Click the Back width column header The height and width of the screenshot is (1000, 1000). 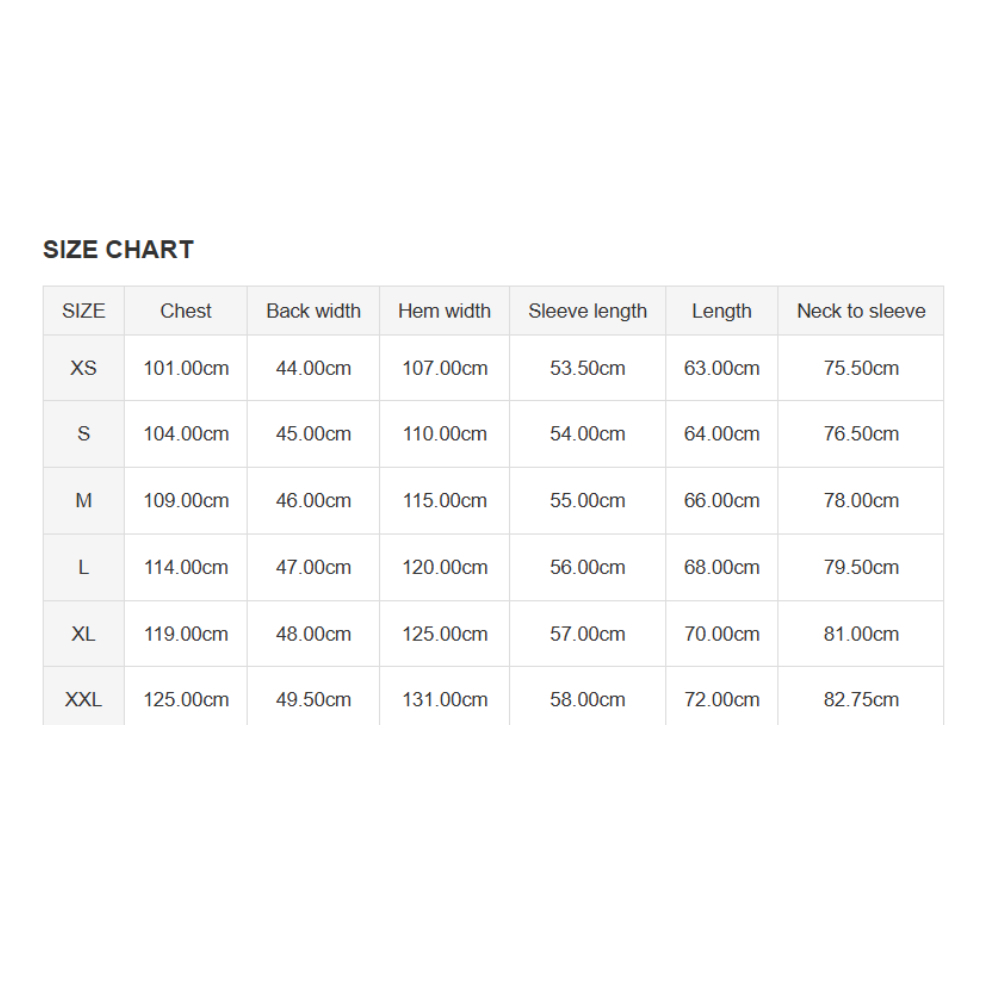click(x=313, y=311)
